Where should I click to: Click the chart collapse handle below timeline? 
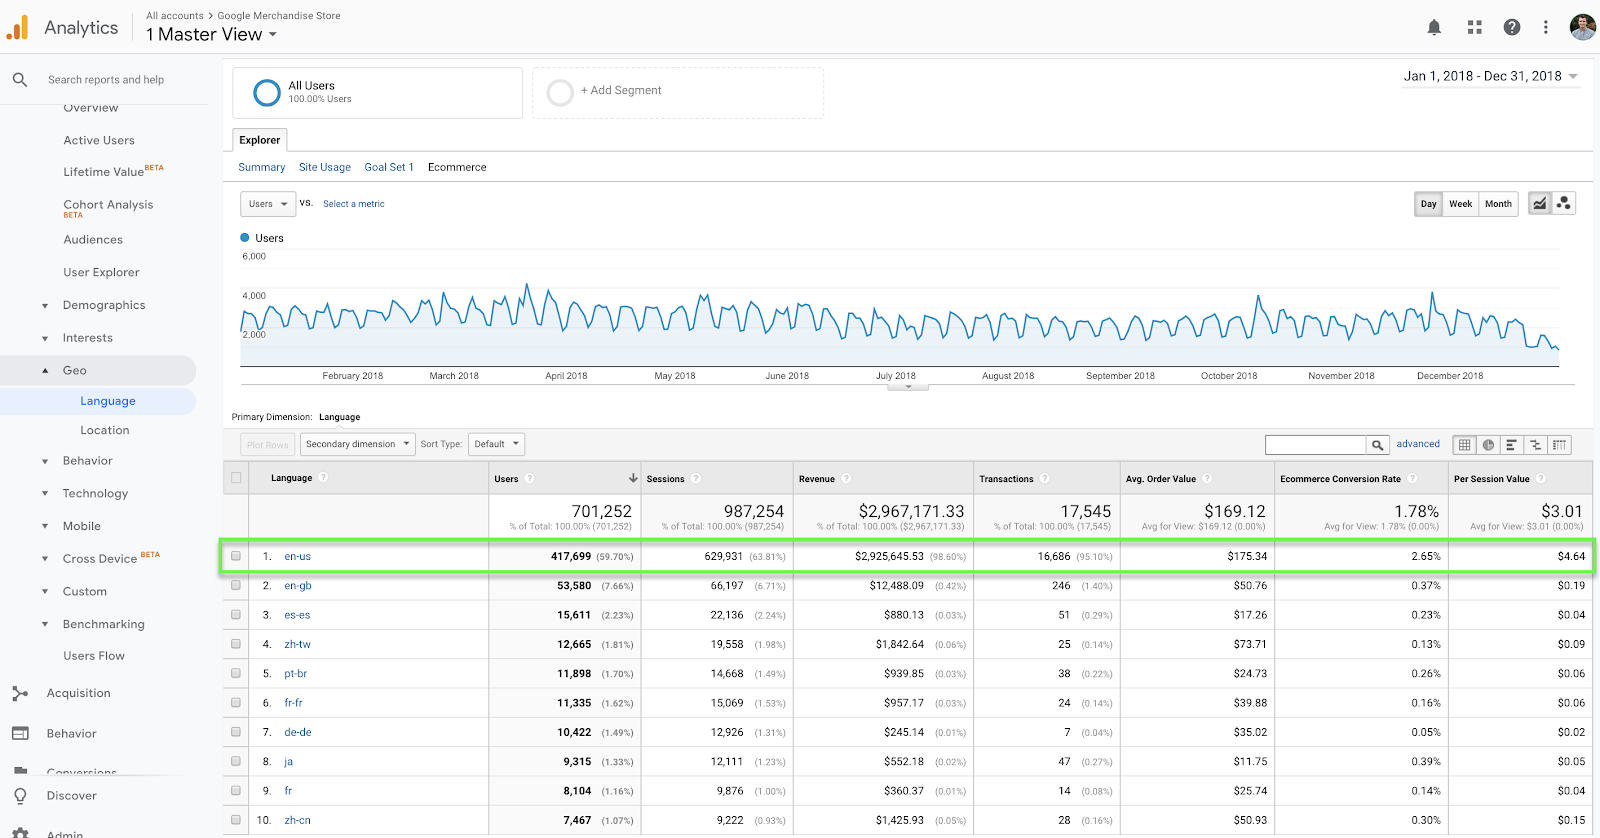pyautogui.click(x=908, y=386)
